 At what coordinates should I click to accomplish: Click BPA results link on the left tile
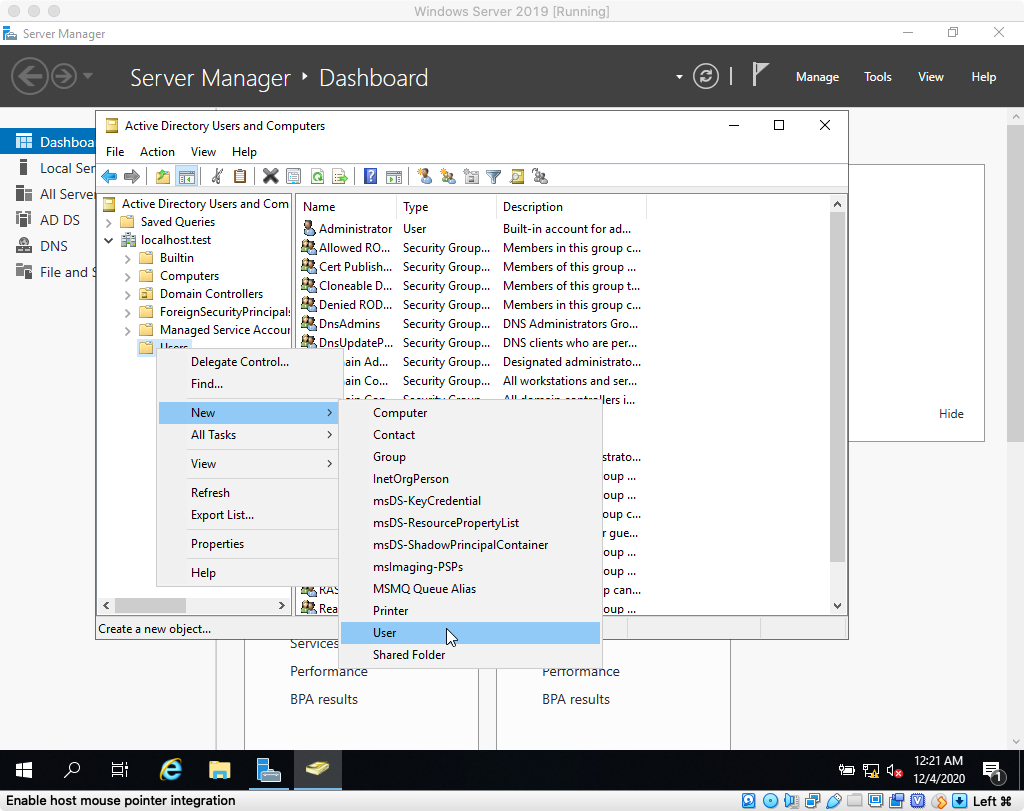[x=324, y=699]
